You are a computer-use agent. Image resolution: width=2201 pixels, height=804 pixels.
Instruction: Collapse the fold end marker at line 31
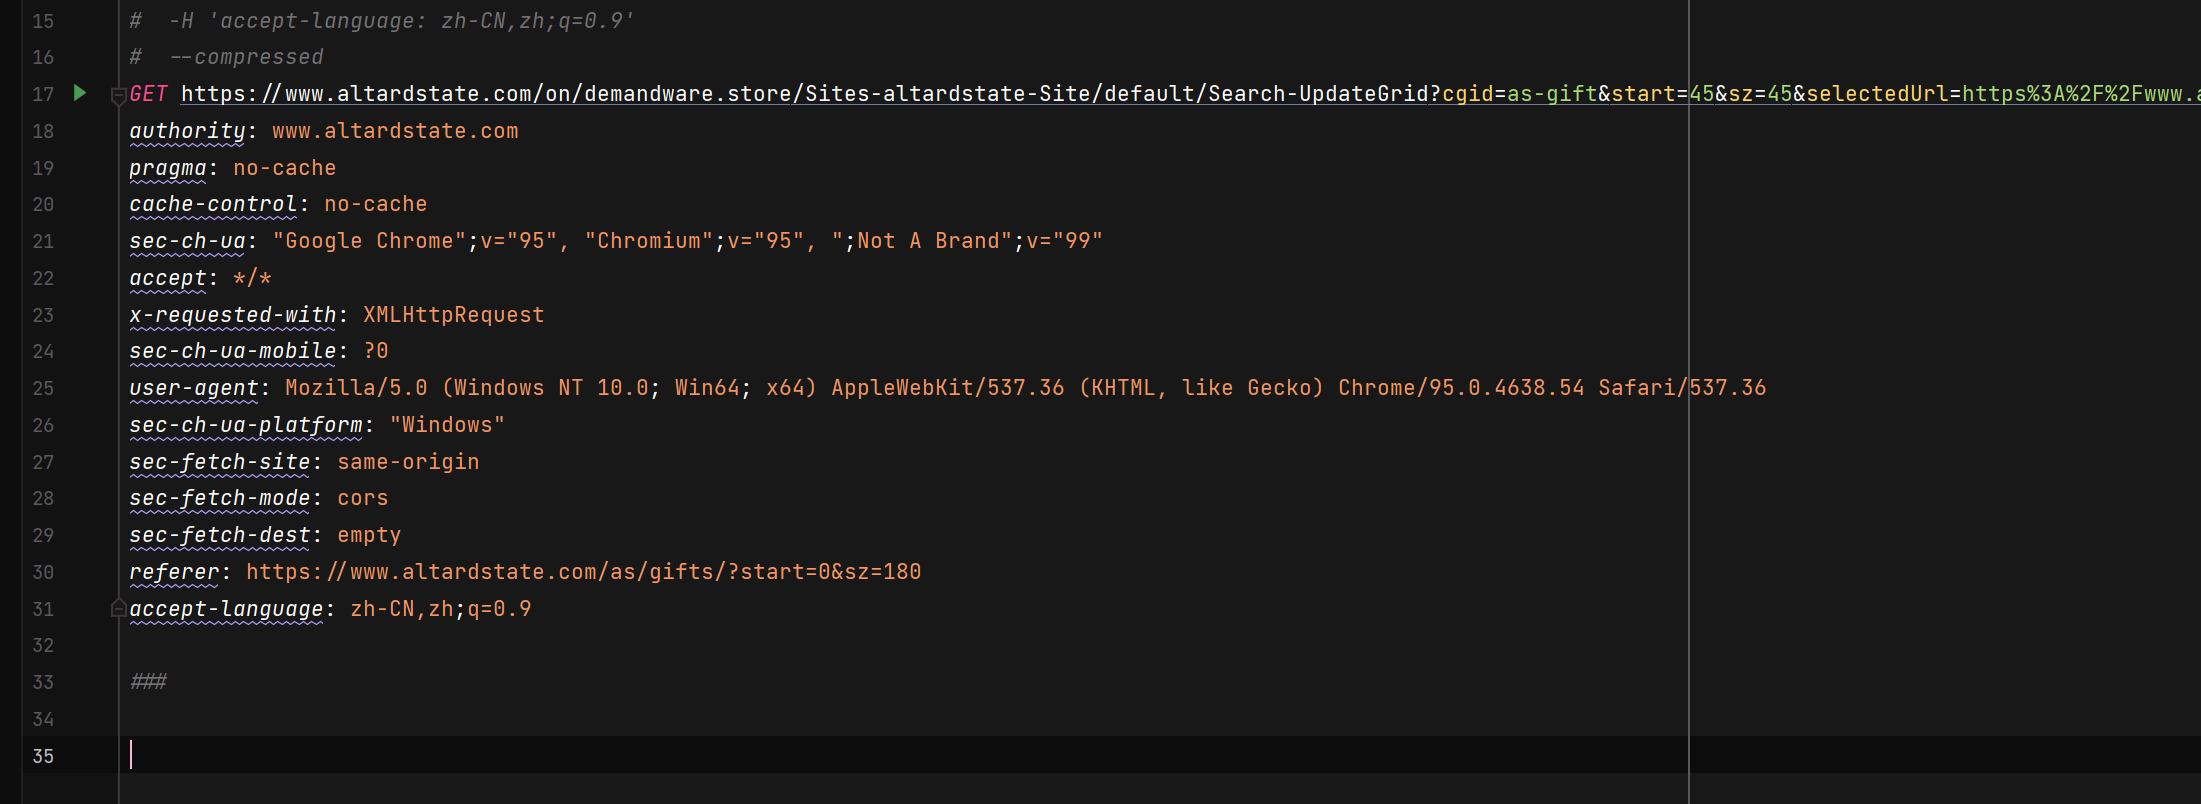pyautogui.click(x=118, y=607)
